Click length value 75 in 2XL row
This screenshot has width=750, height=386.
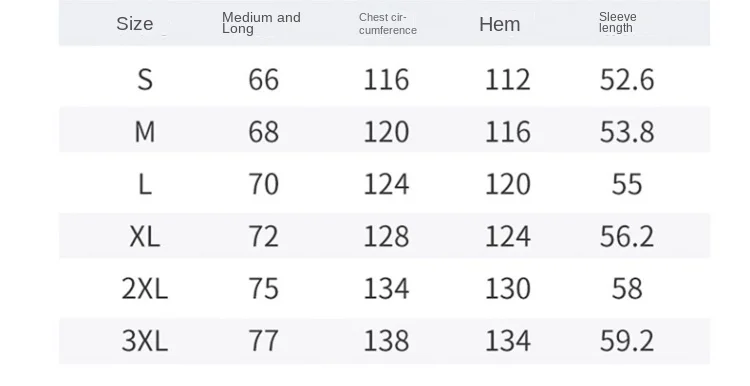pyautogui.click(x=264, y=288)
